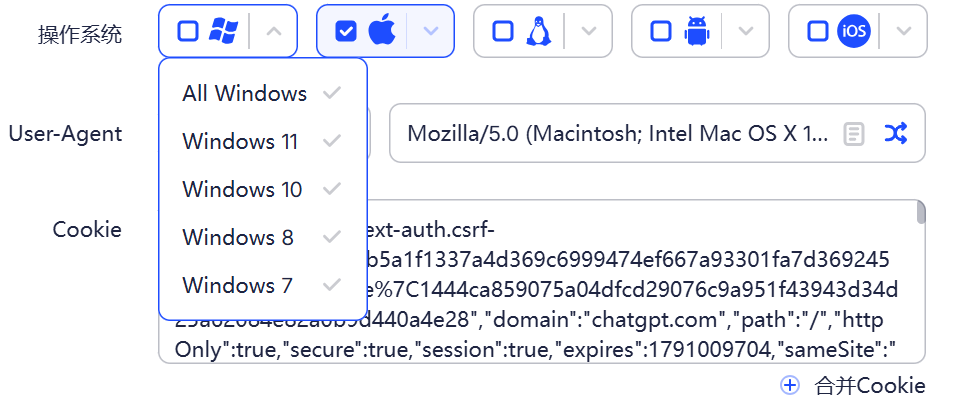Expand the macOS version dropdown
The image size is (966, 400).
coord(431,31)
